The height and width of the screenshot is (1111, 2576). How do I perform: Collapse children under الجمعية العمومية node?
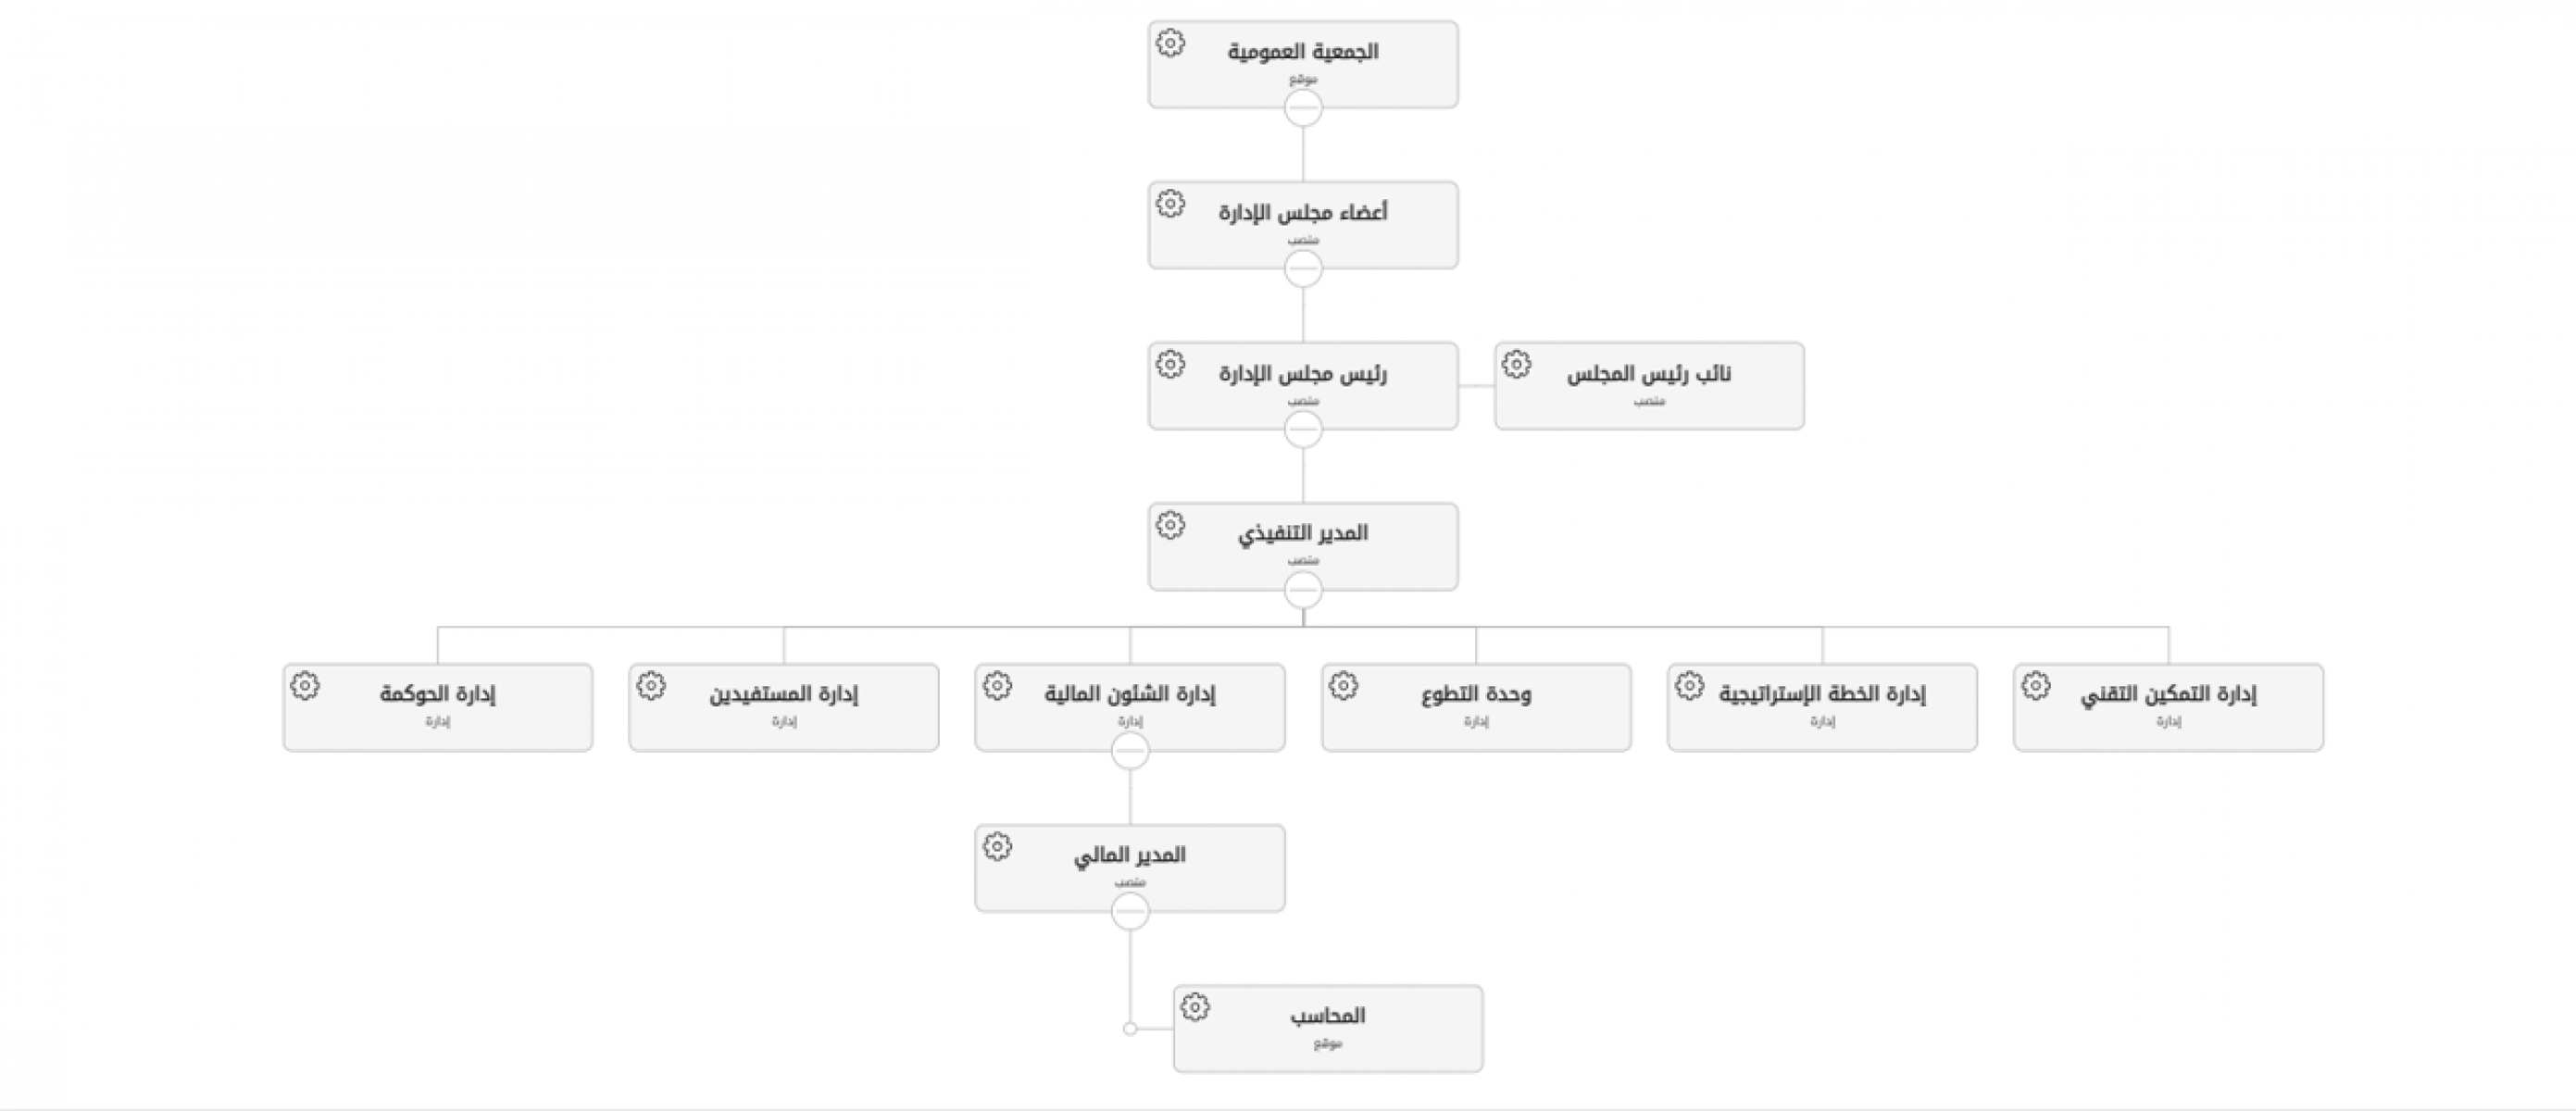[1303, 107]
